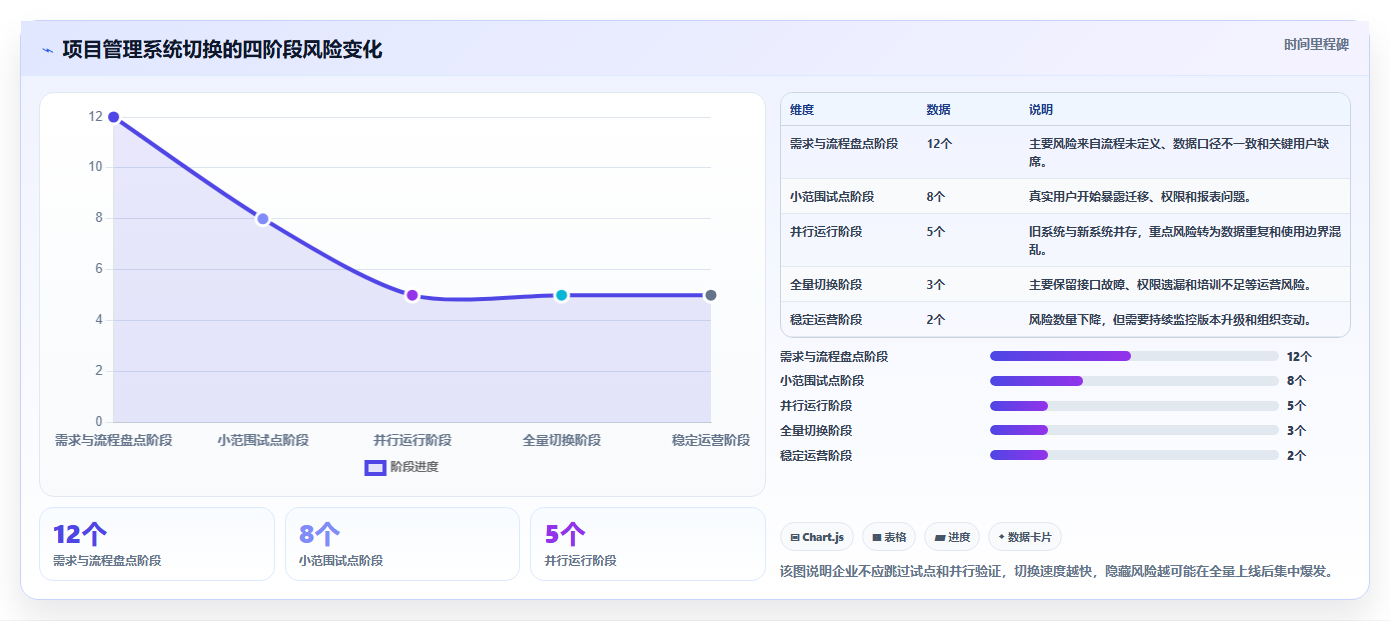Viewport: 1390px width, 621px height.
Task: Click the 2个 value in the table
Action: pyautogui.click(x=936, y=320)
